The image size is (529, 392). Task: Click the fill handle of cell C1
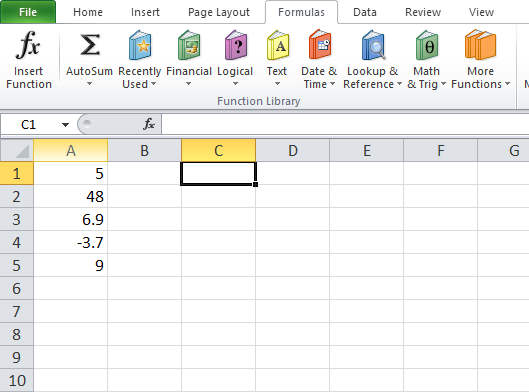[255, 184]
